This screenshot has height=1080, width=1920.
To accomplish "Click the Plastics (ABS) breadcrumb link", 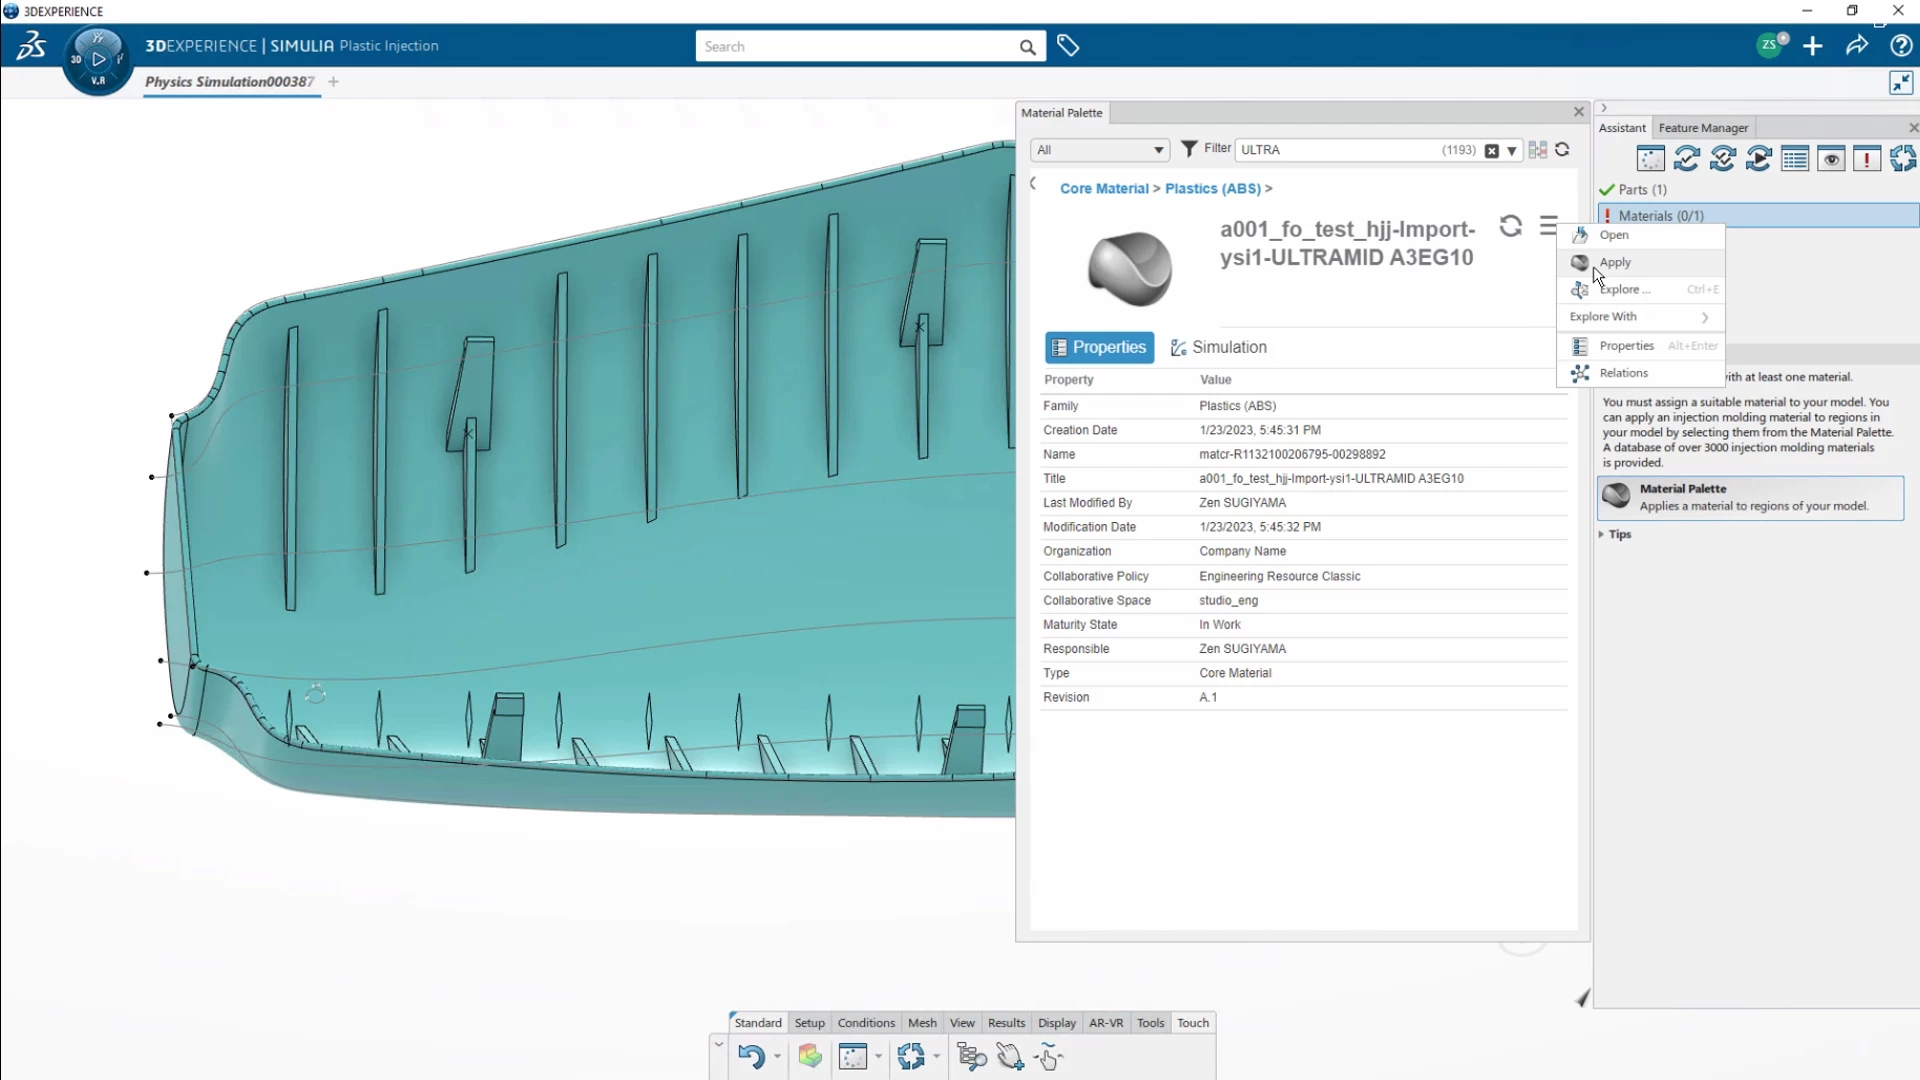I will (x=1212, y=188).
